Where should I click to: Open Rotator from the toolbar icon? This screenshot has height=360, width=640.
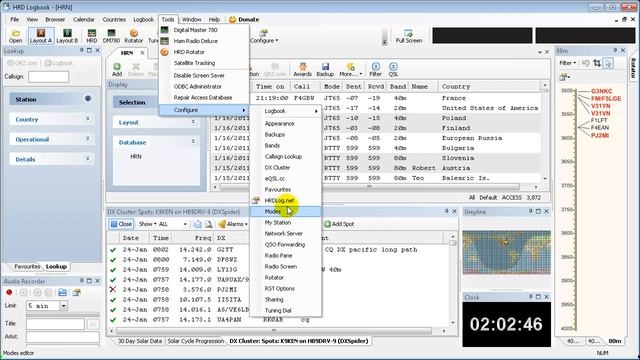pos(133,36)
